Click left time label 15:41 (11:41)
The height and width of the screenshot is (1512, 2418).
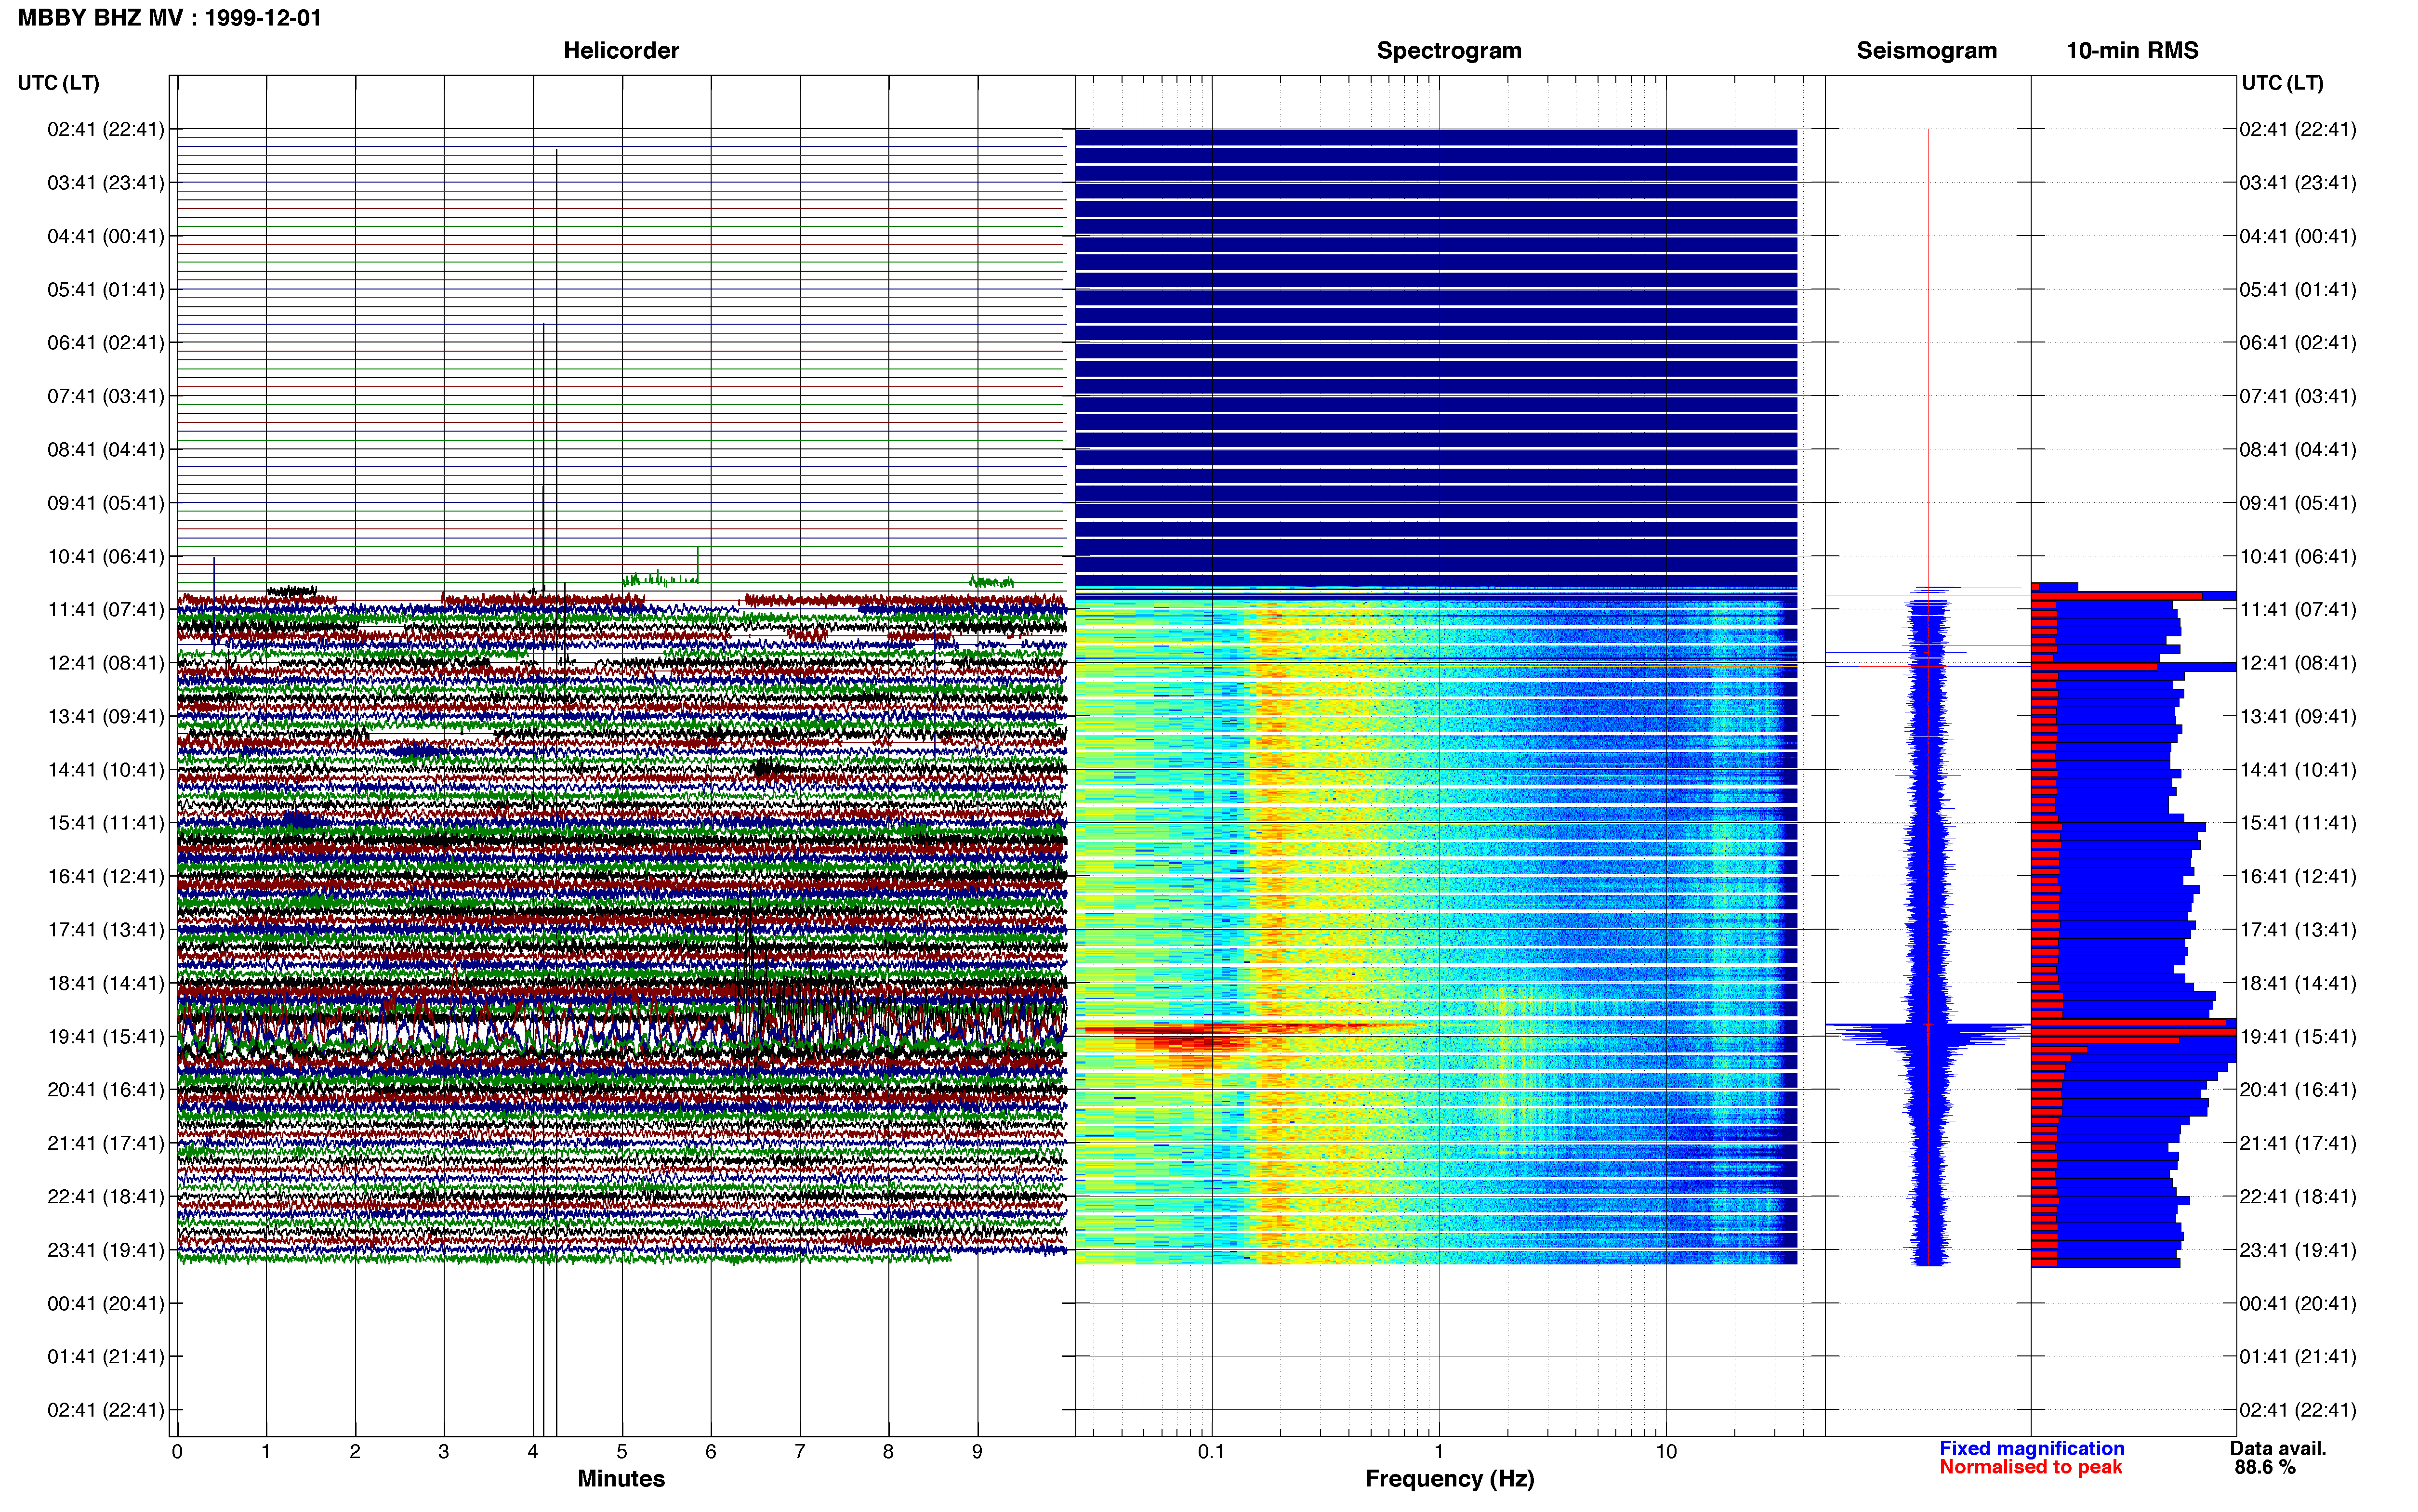tap(105, 822)
